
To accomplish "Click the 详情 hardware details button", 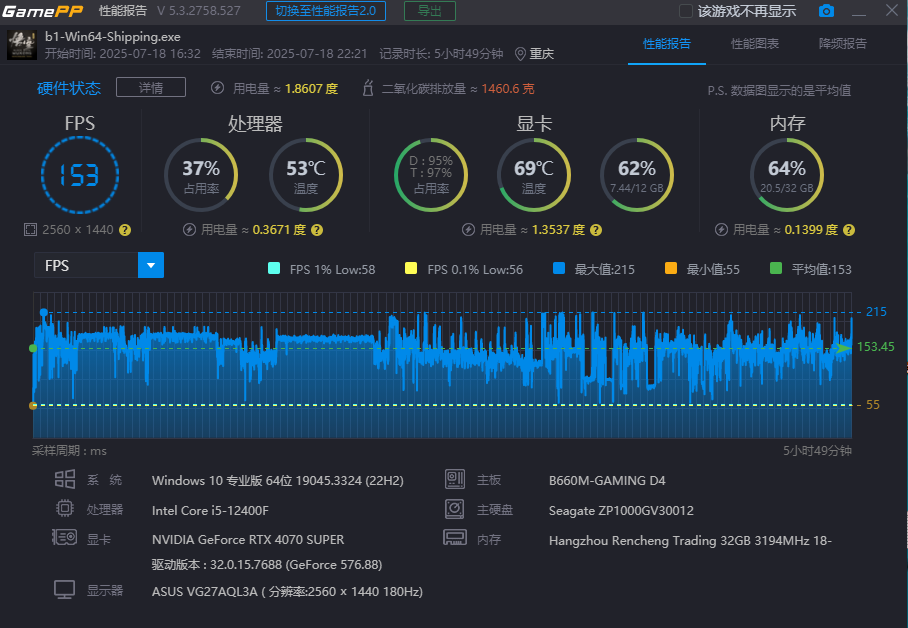I will 151,87.
